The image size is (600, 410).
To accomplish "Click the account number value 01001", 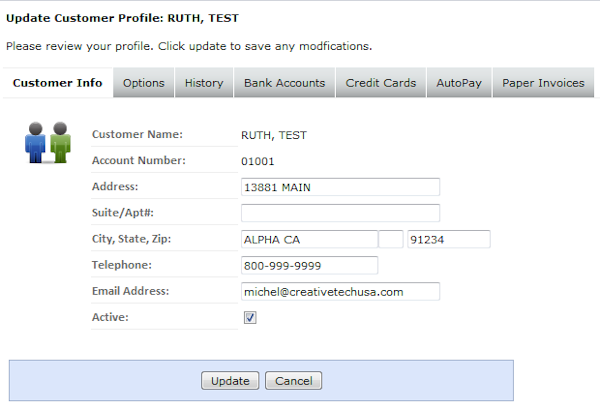I will point(258,160).
